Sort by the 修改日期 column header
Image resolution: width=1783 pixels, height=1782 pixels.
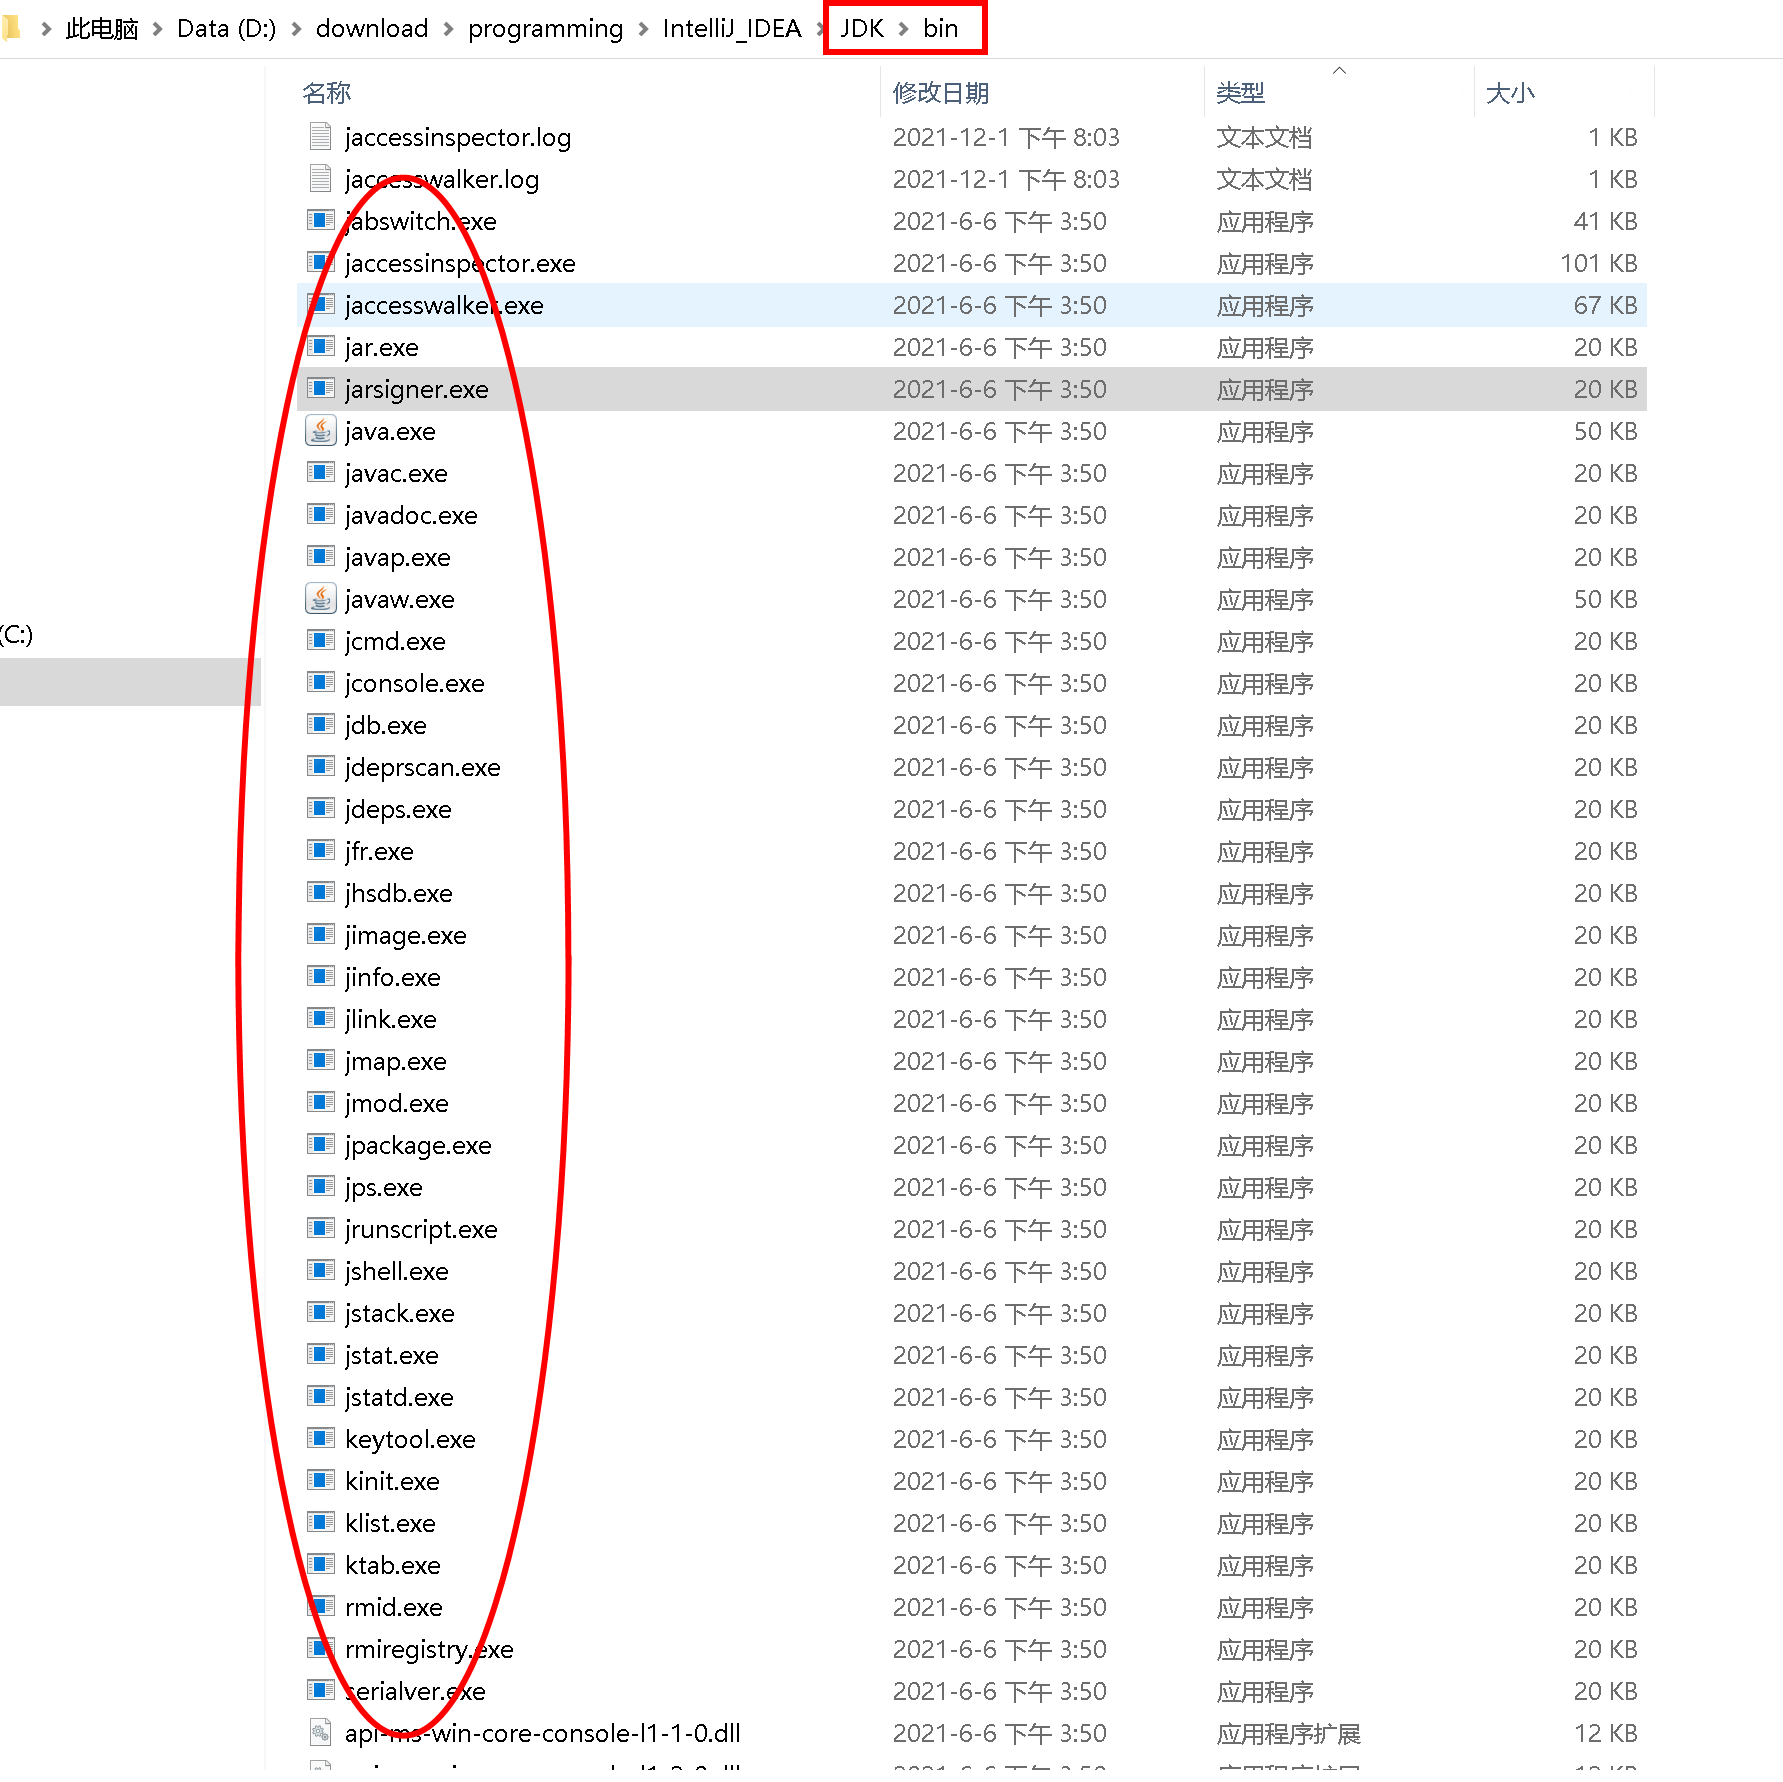941,93
